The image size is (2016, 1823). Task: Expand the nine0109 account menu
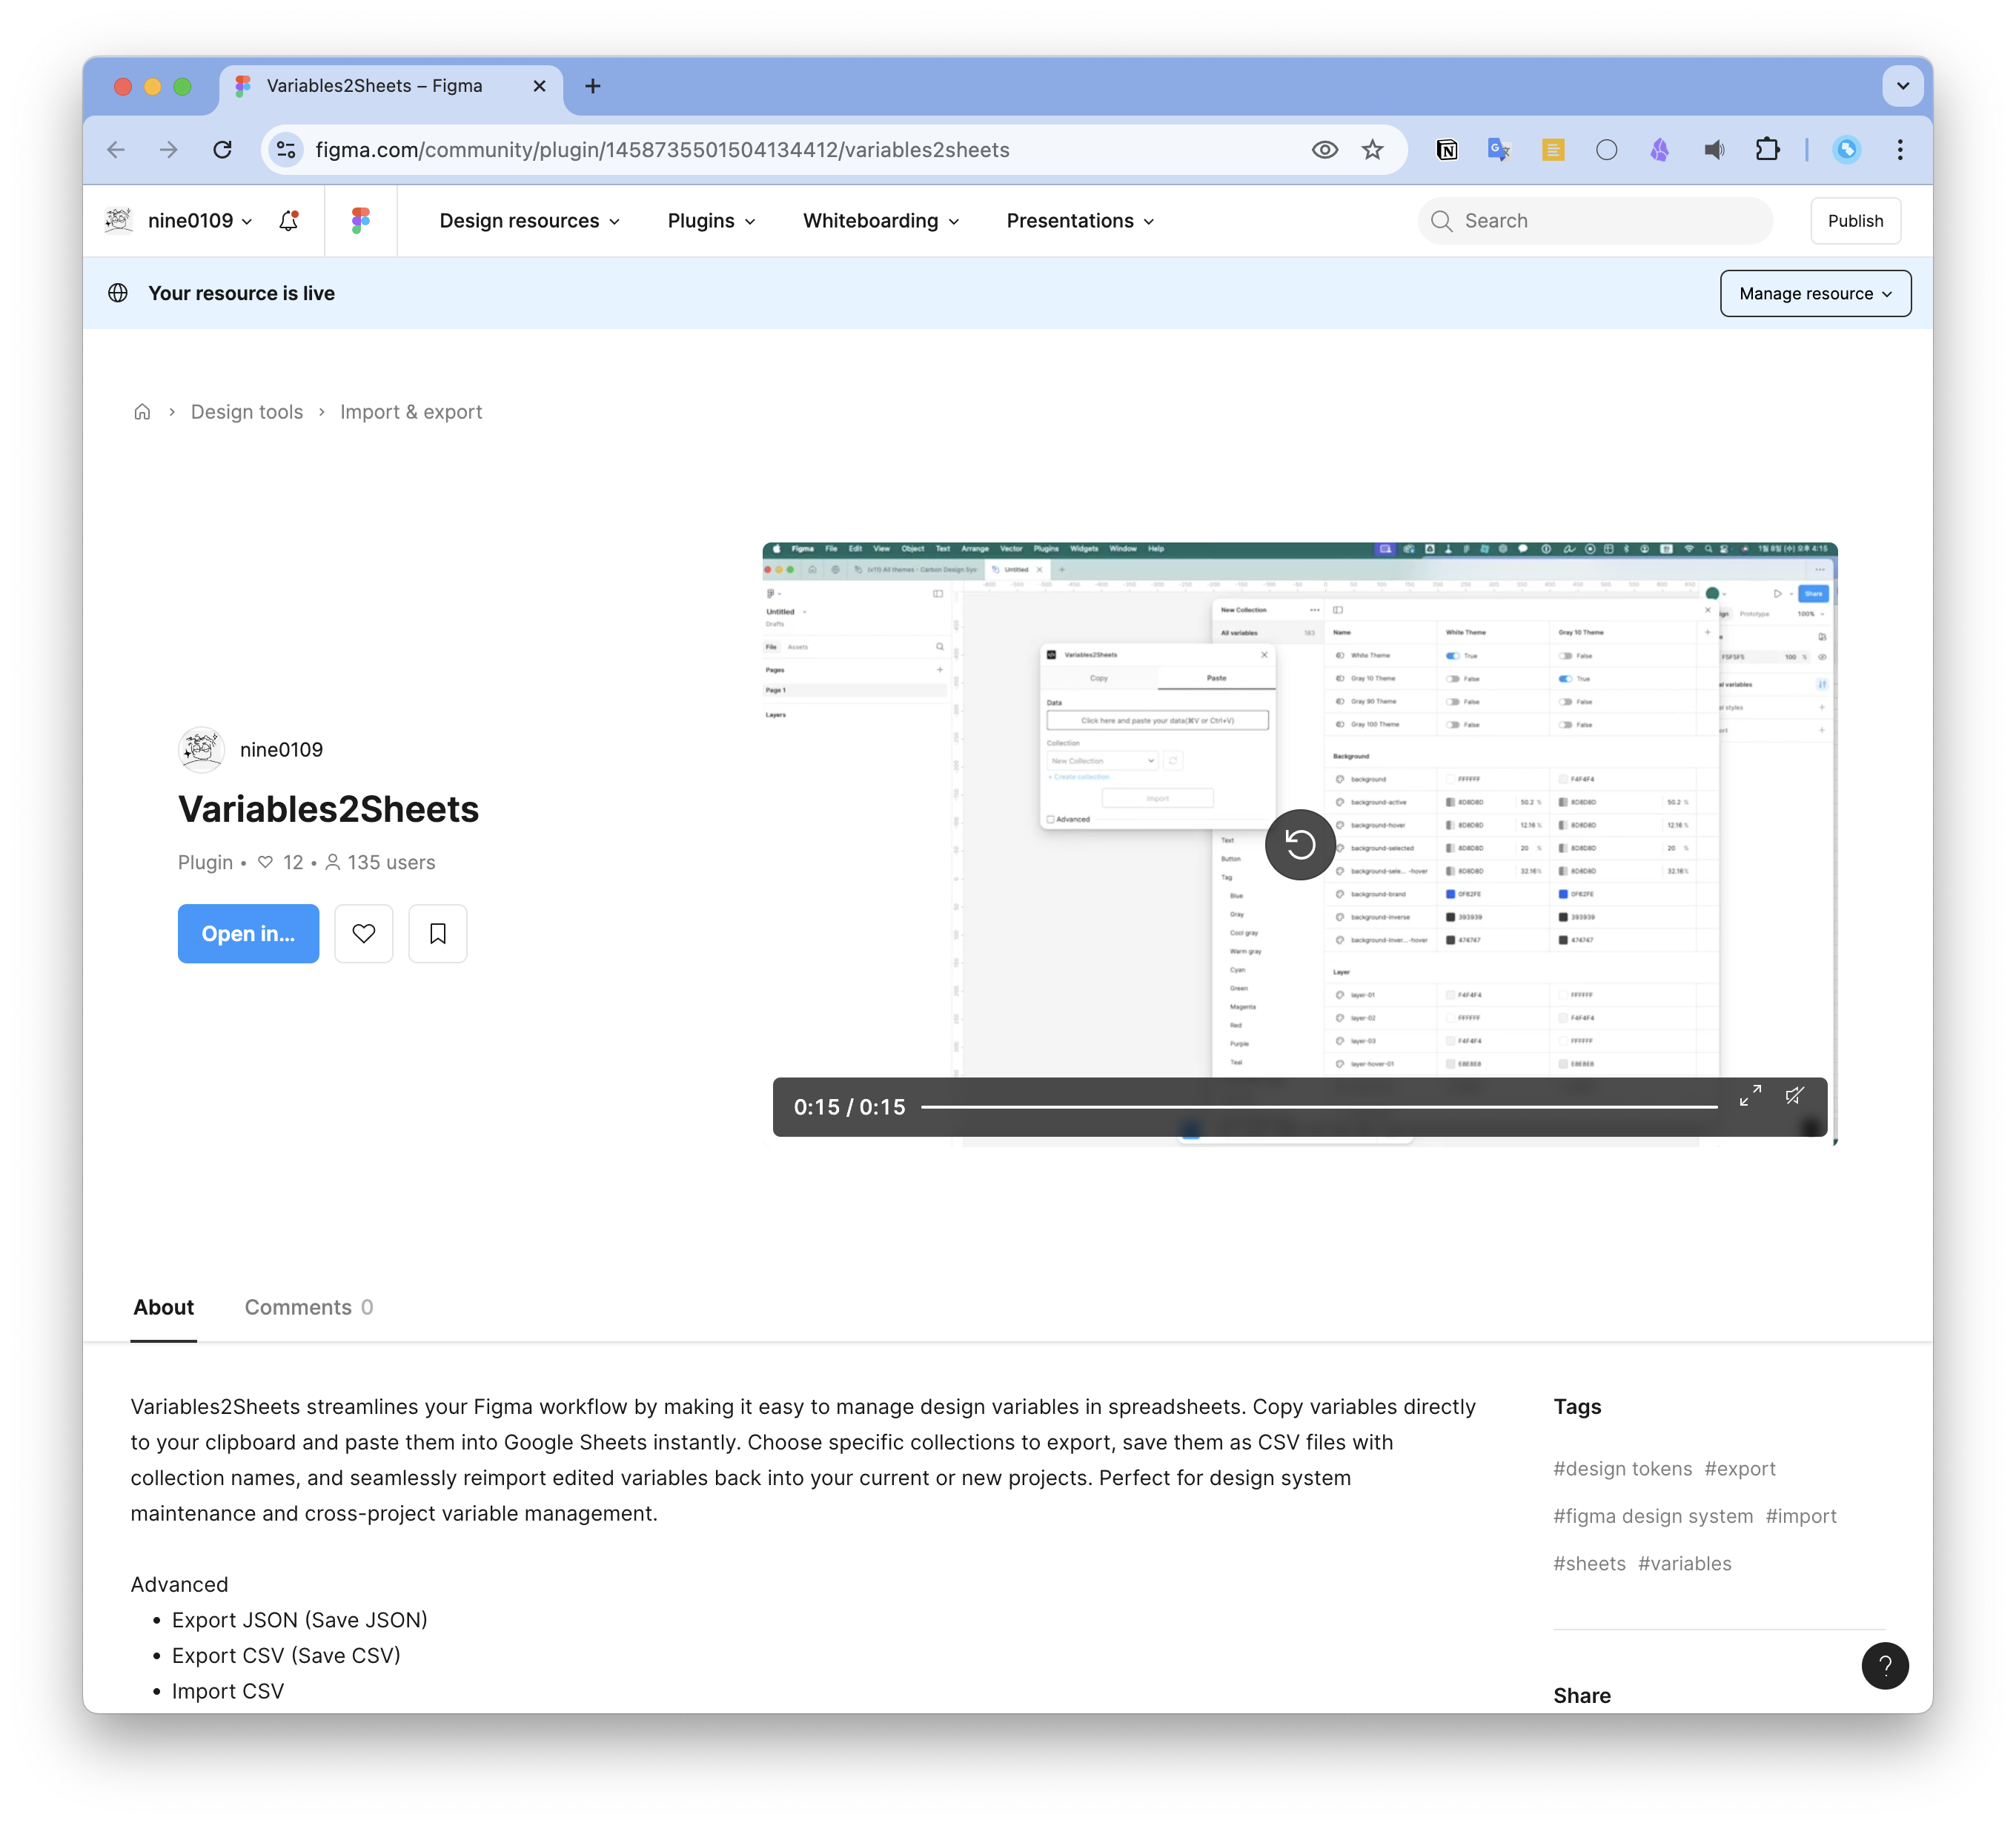click(199, 221)
